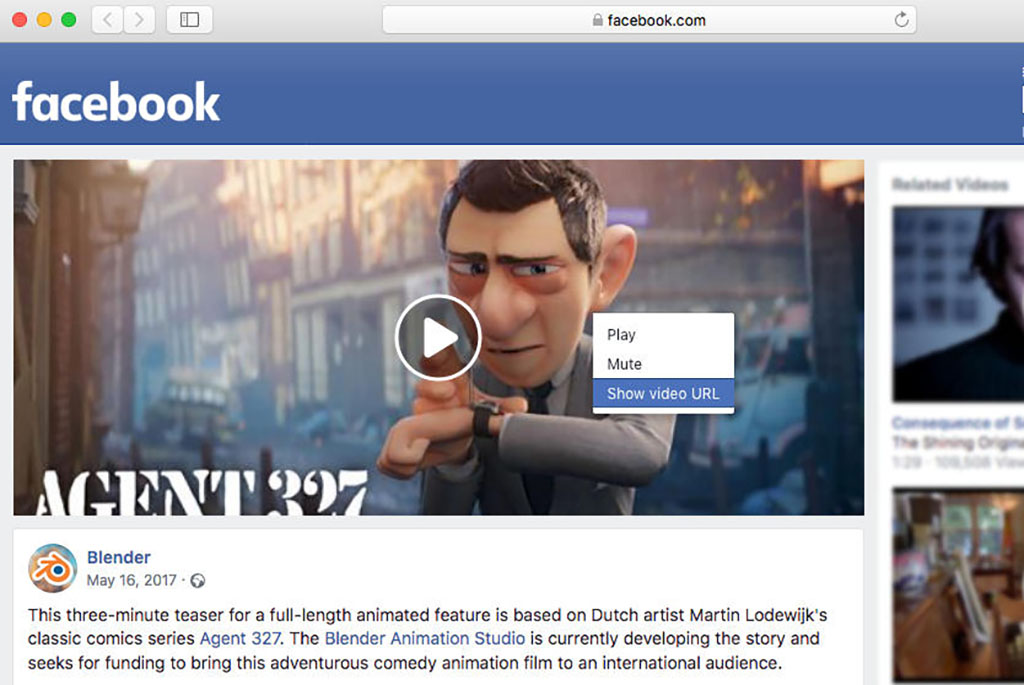The image size is (1024, 685).
Task: Select Show video URL menu entry
Action: click(x=663, y=394)
